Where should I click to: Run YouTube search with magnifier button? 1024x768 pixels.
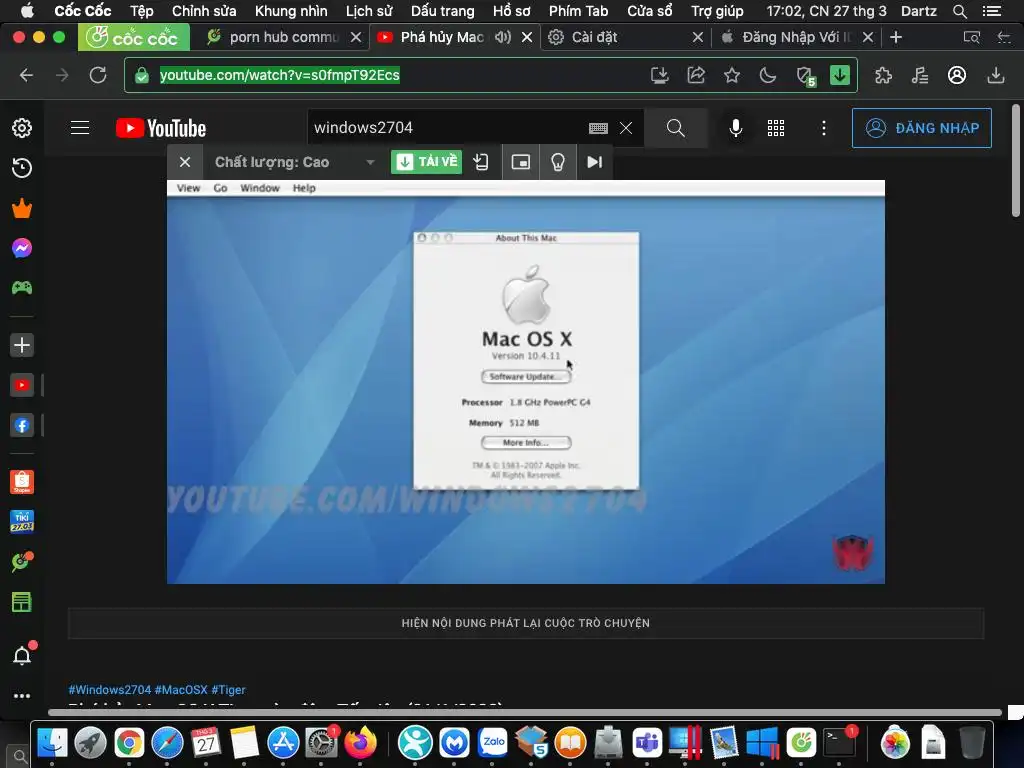(676, 128)
